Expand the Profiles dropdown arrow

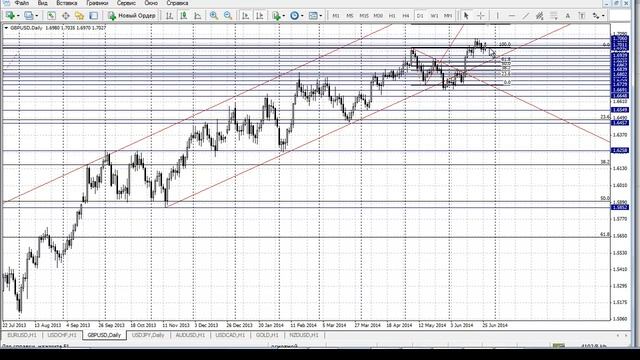(37, 16)
